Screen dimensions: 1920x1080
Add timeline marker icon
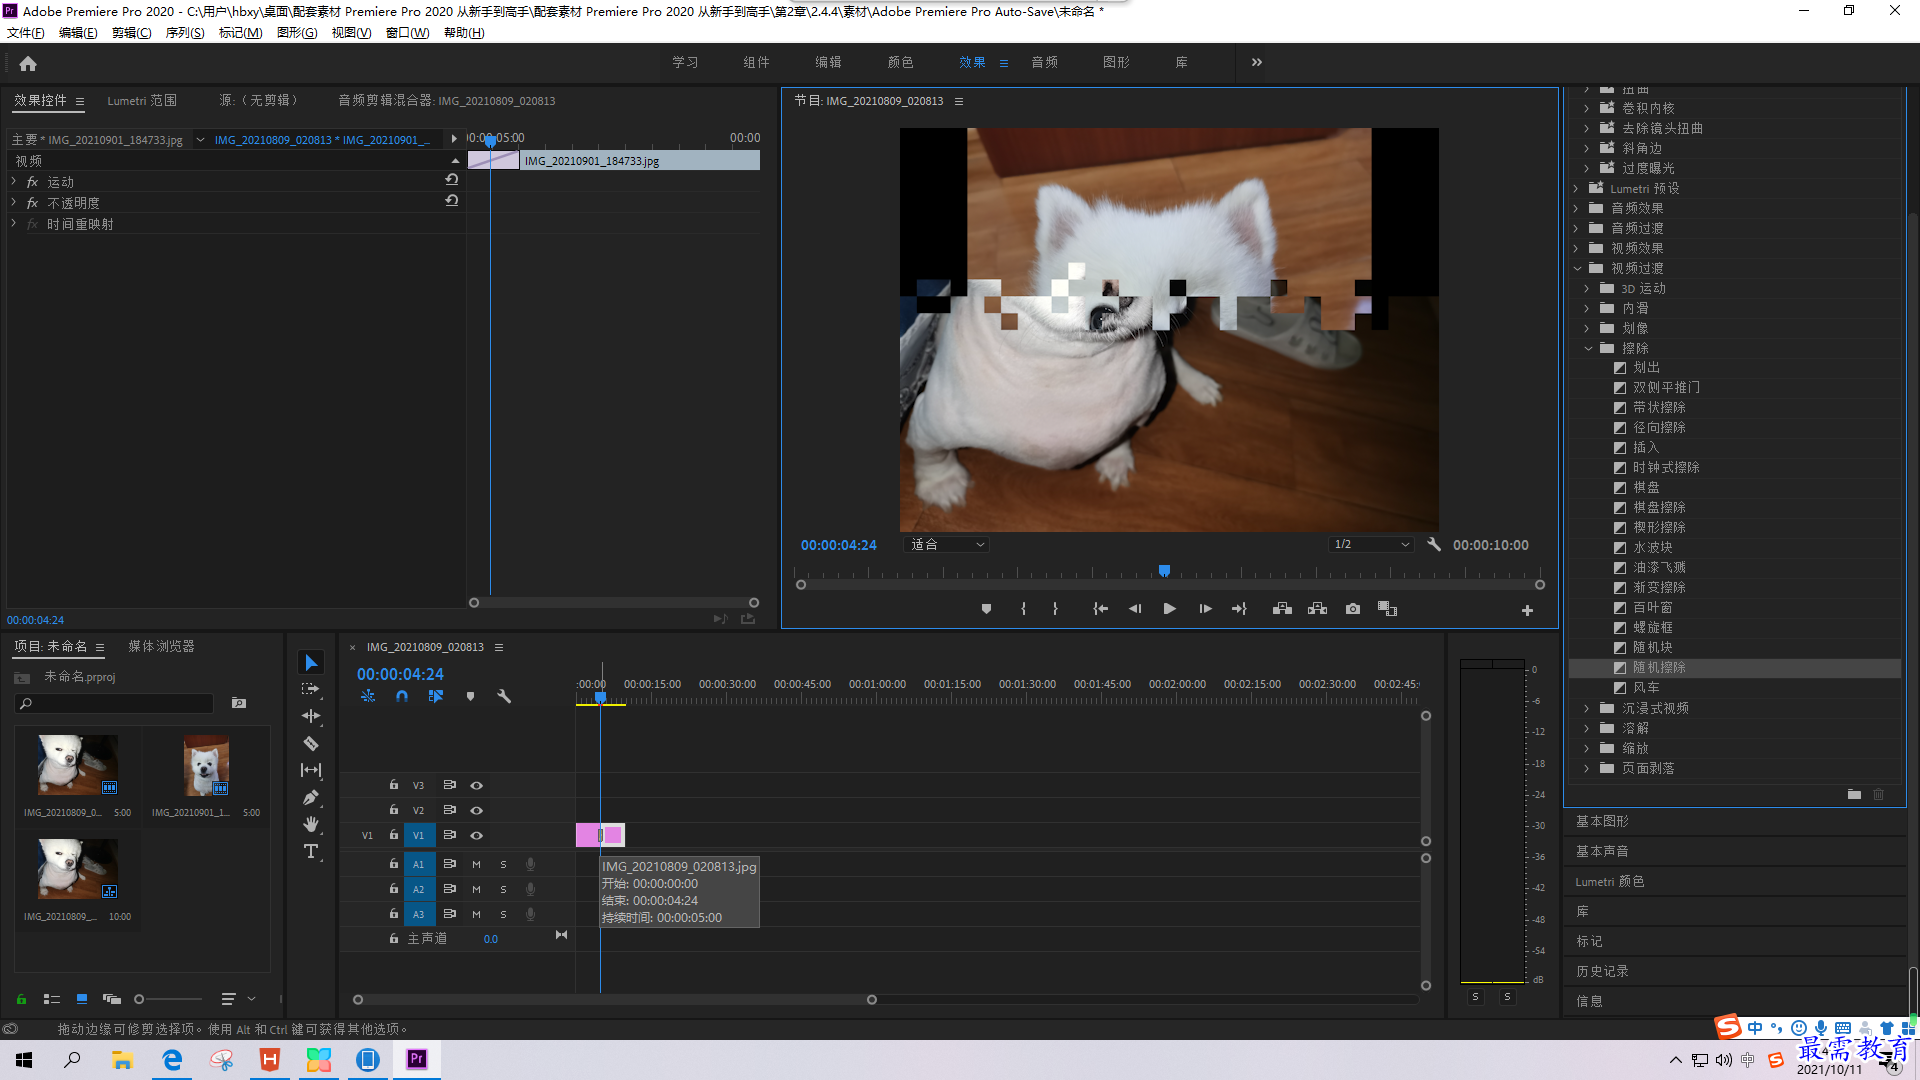pos(470,696)
